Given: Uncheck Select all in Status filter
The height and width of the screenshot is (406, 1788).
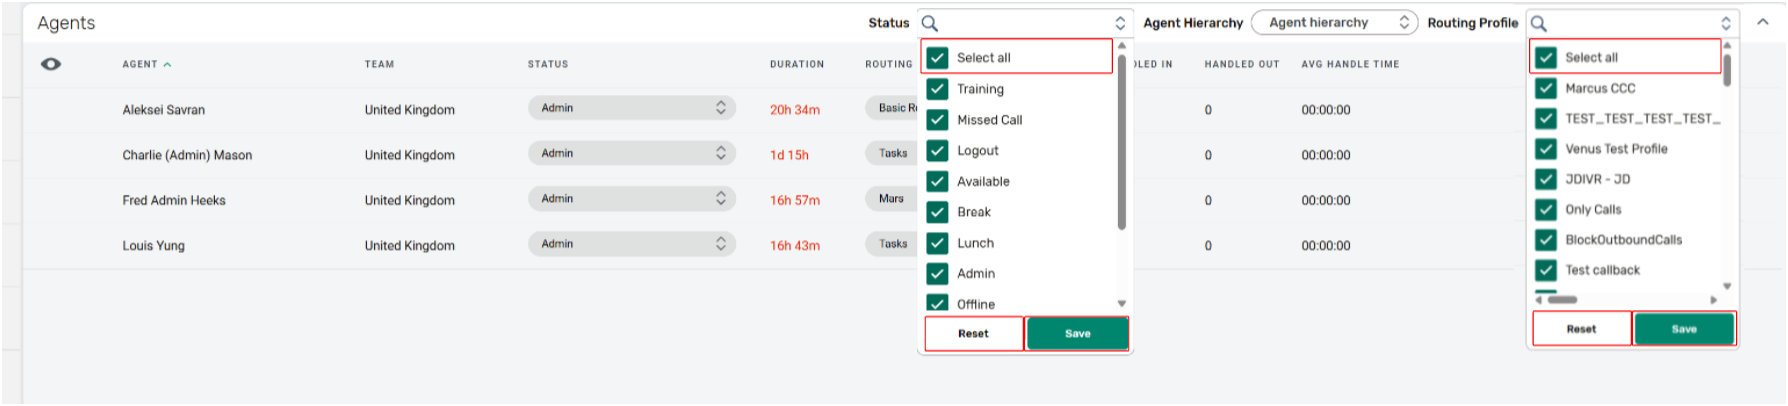Looking at the screenshot, I should click(x=937, y=58).
